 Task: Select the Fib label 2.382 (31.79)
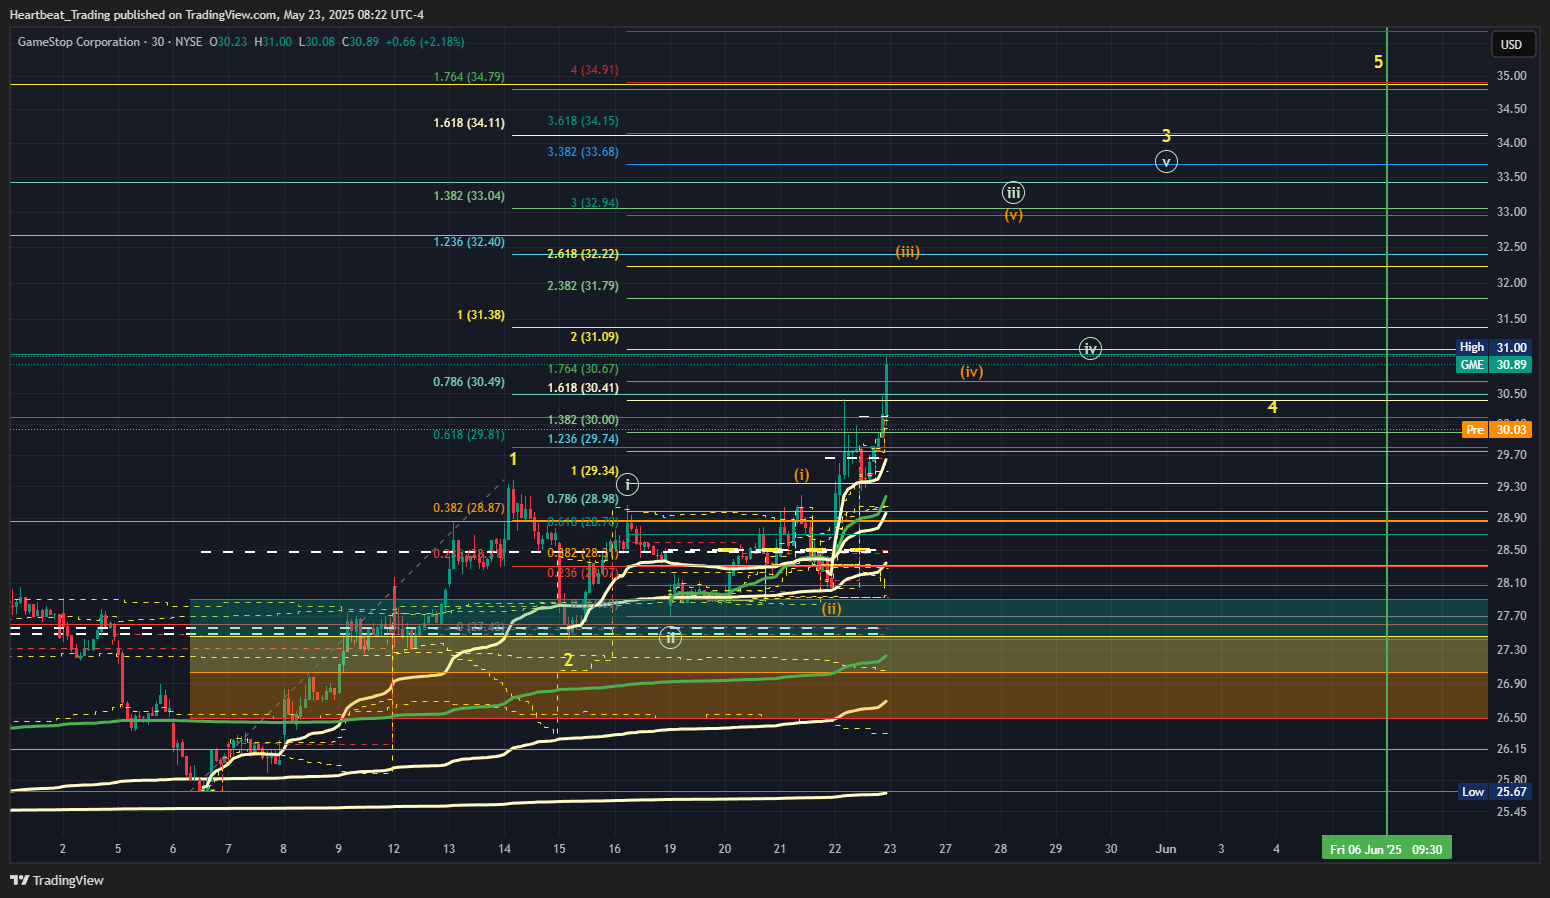(583, 286)
